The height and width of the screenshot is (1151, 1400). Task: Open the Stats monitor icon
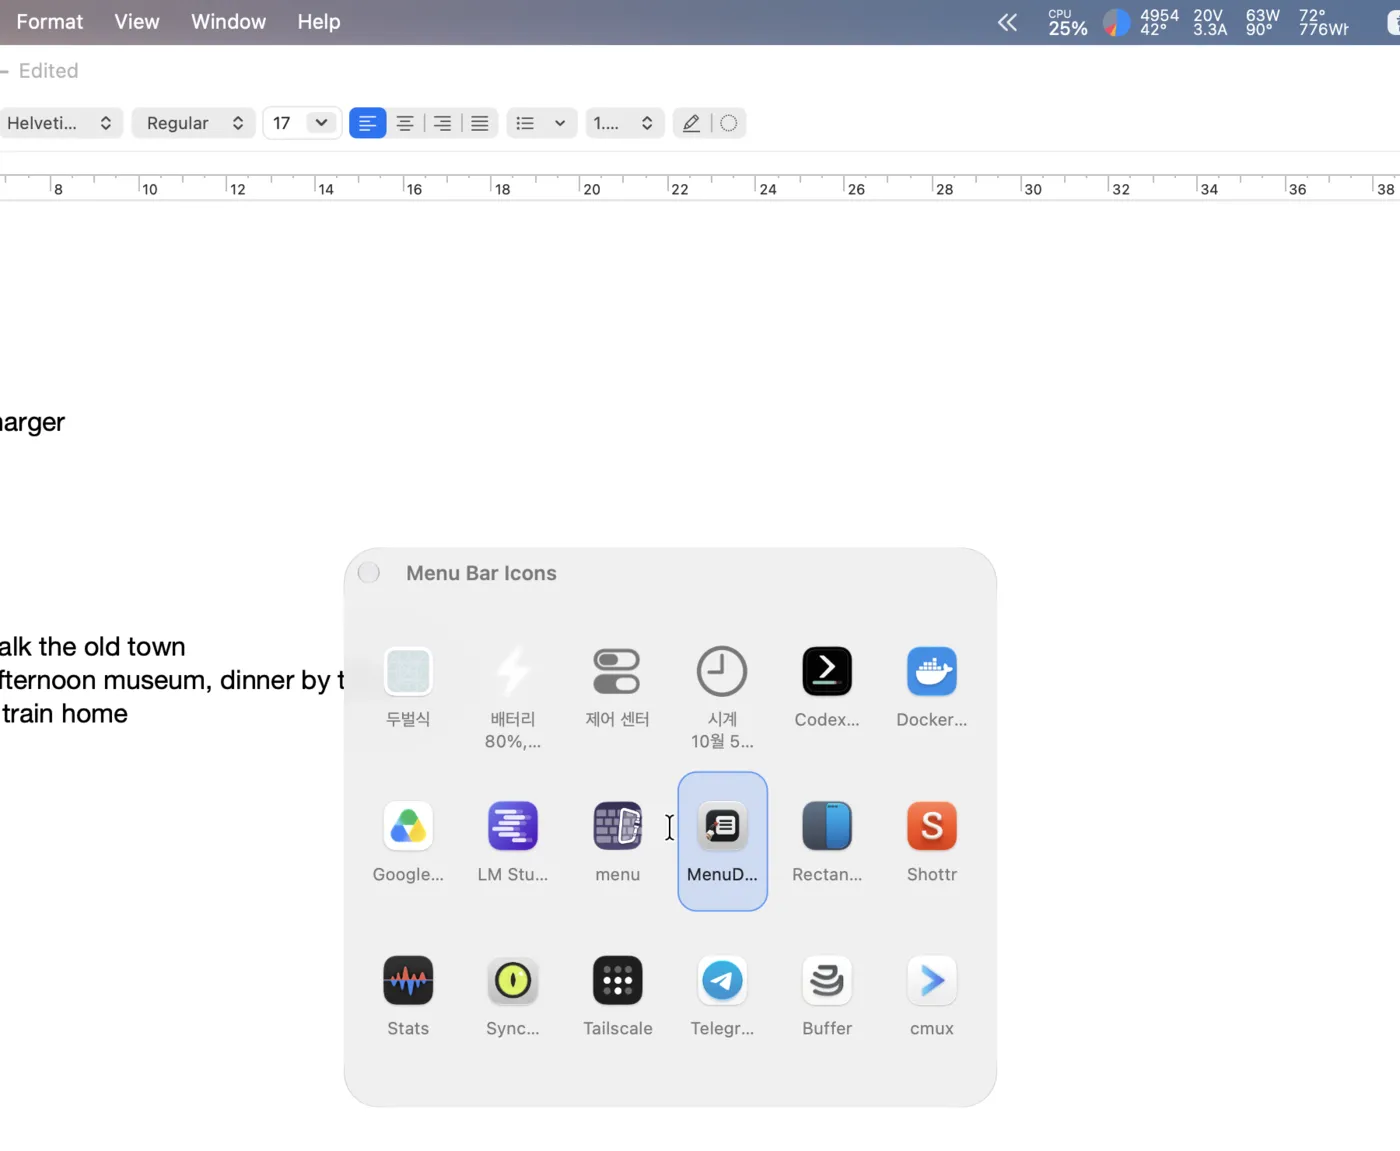(x=408, y=981)
